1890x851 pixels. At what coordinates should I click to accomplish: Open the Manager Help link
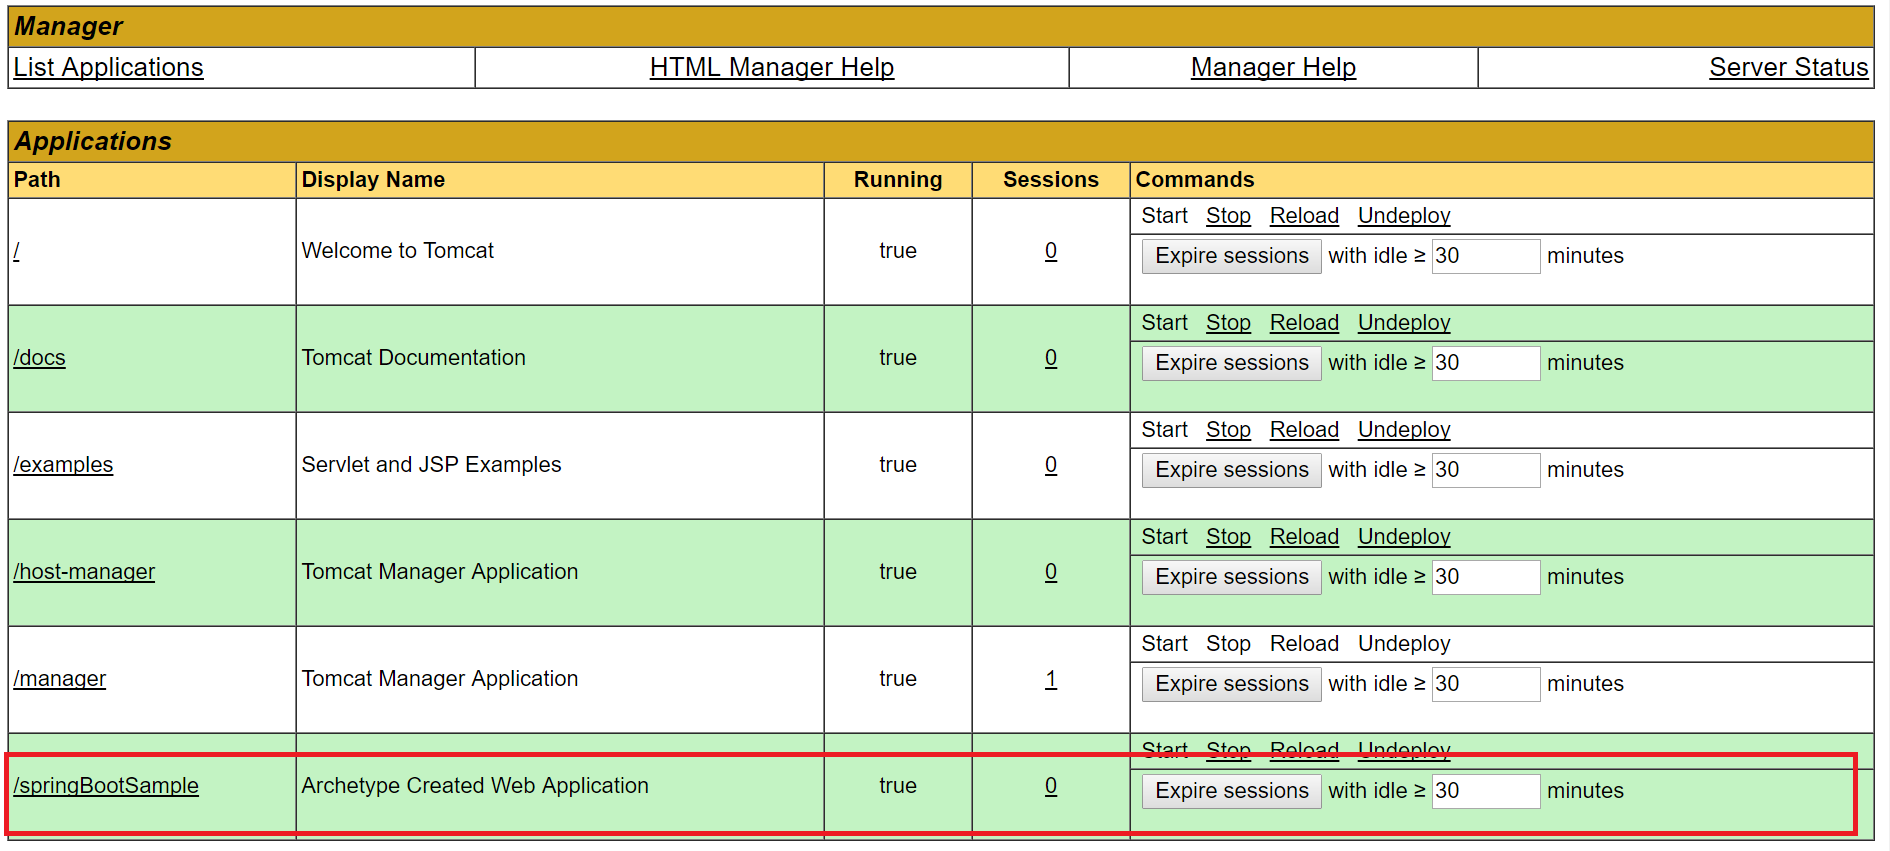(1273, 67)
